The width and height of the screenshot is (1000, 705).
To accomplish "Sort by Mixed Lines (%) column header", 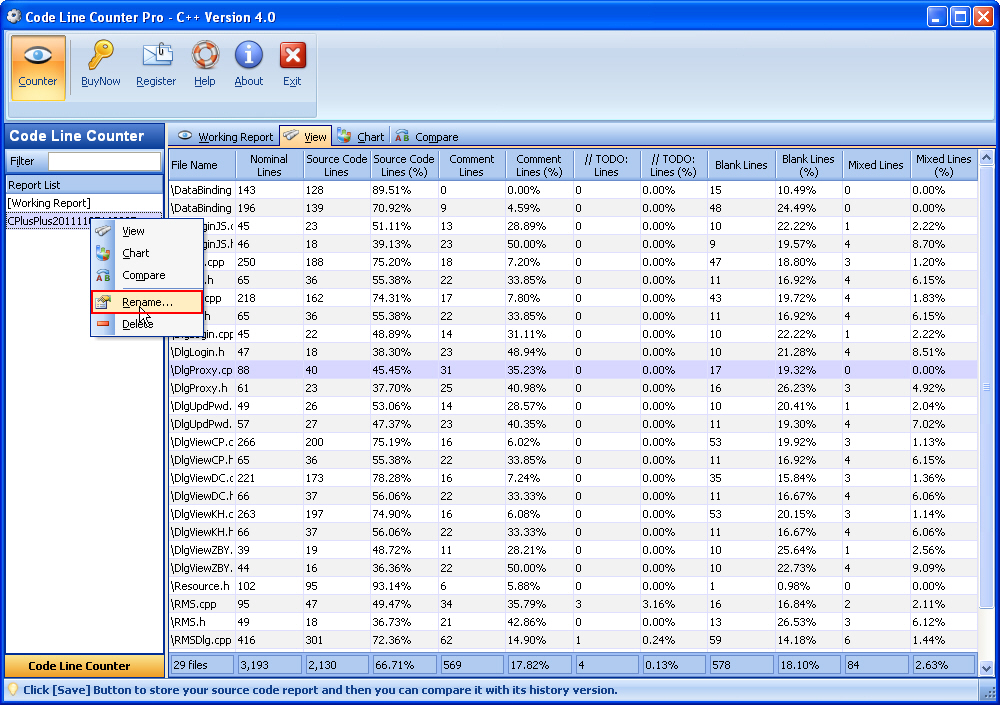I will (943, 165).
